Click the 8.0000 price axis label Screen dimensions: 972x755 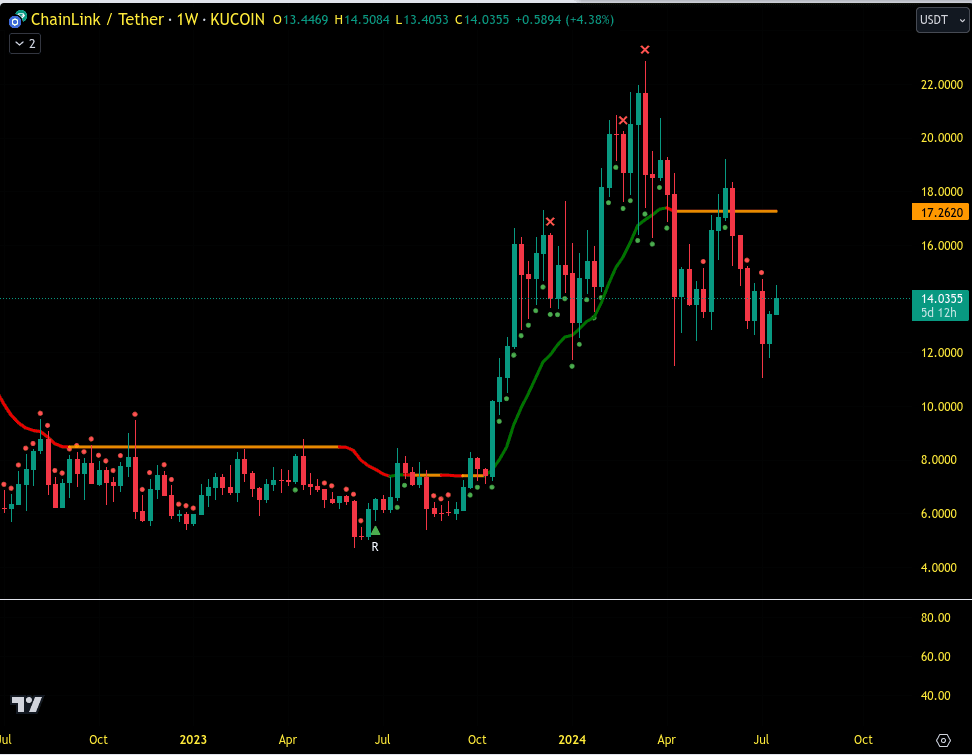(939, 460)
